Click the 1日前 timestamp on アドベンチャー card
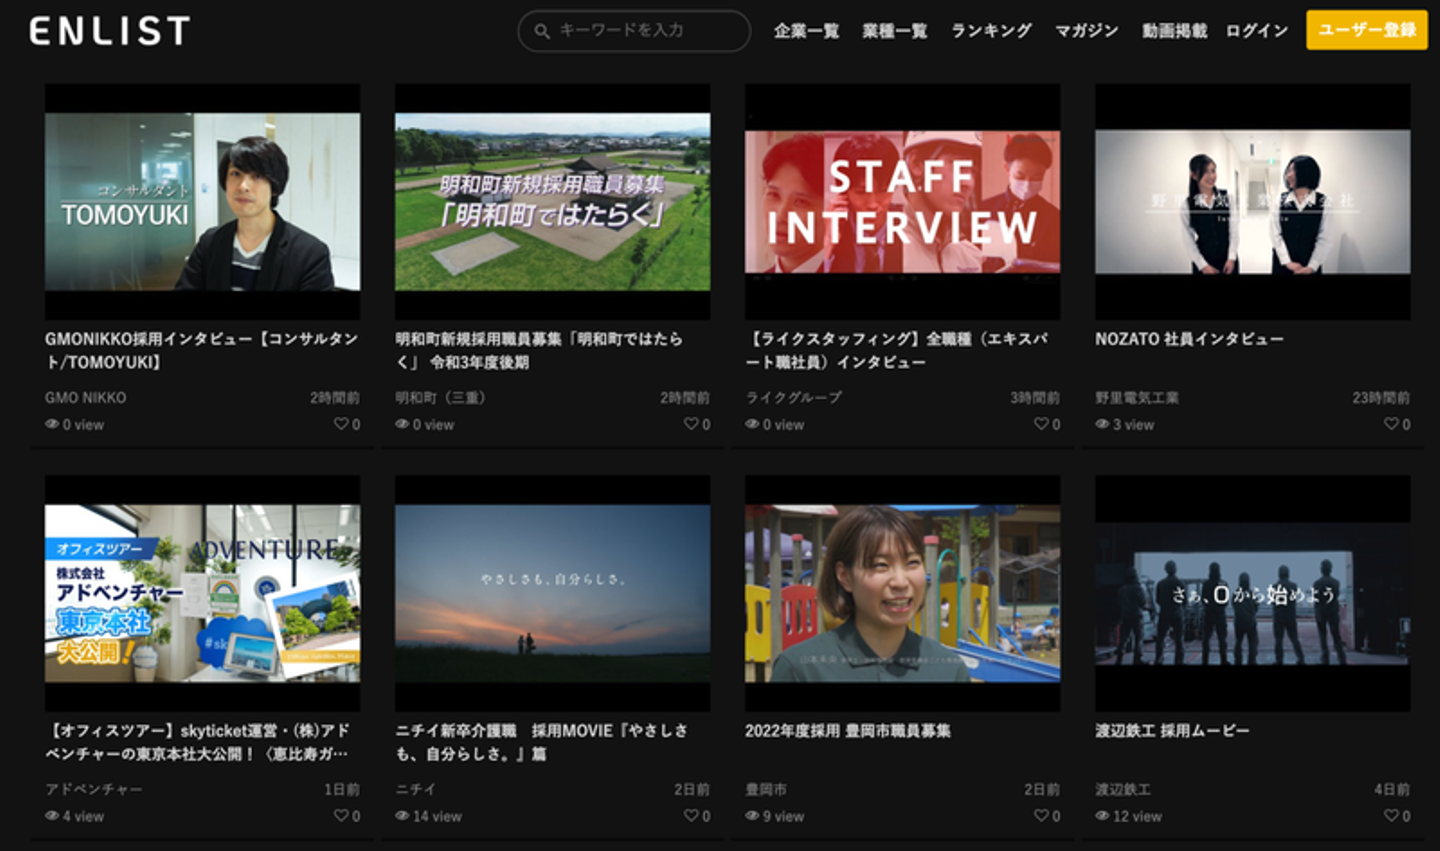 [342, 790]
